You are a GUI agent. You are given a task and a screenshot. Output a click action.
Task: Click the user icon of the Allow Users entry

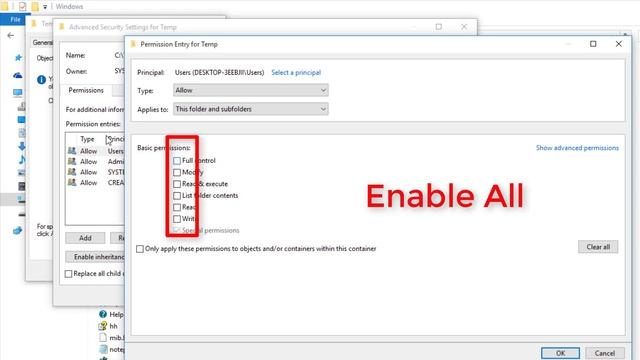tap(72, 151)
